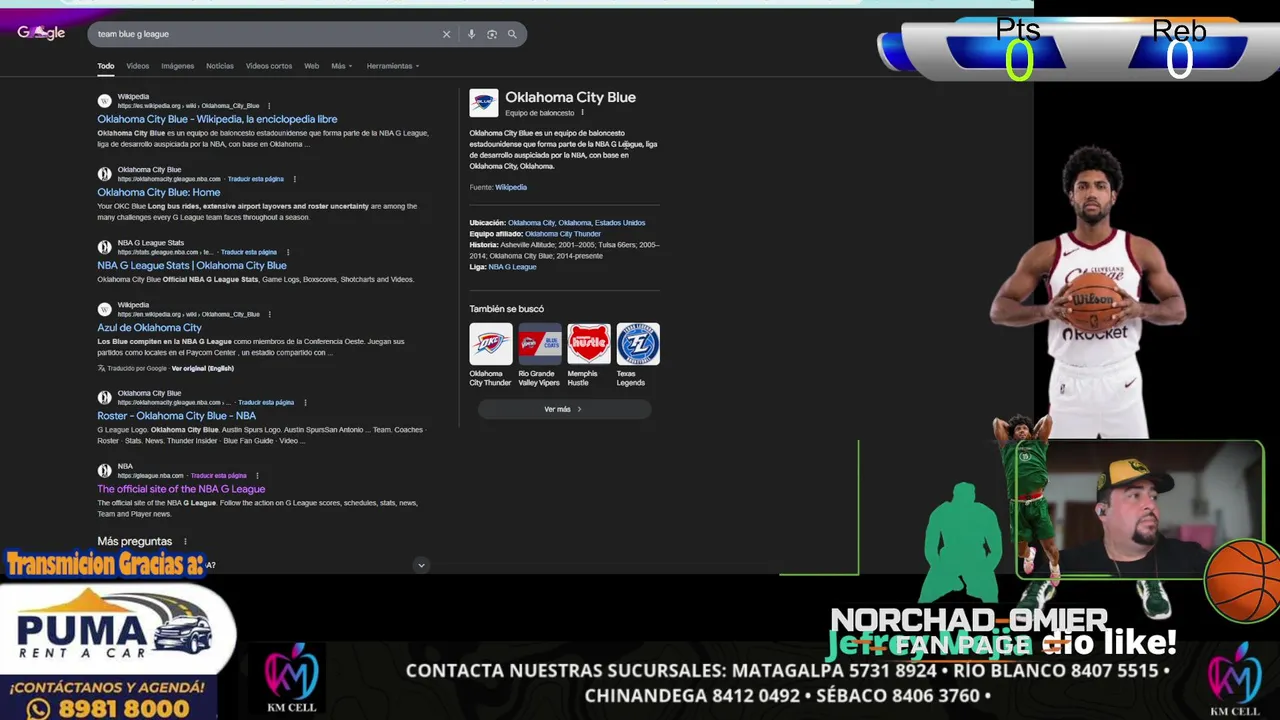Click the 'Más preguntas' heading
This screenshot has height=720, width=1280.
(x=134, y=541)
